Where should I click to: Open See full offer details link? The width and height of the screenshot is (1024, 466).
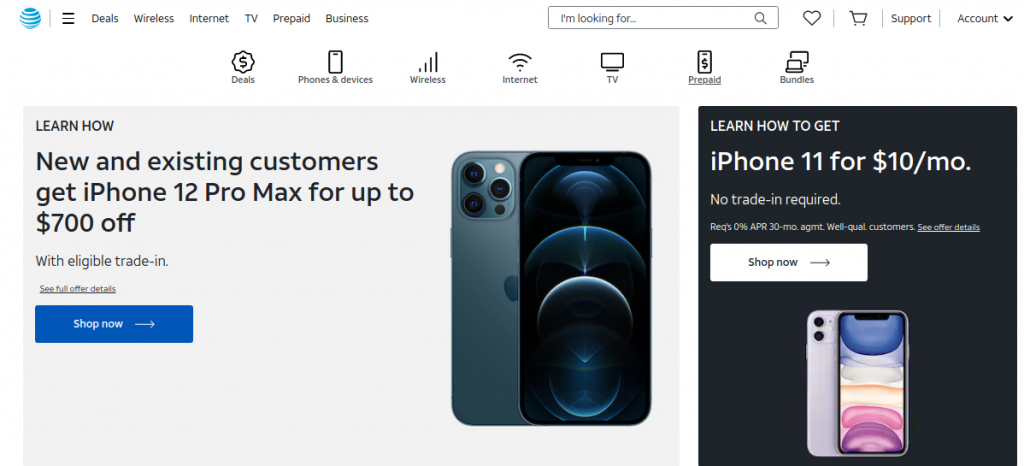pyautogui.click(x=78, y=288)
